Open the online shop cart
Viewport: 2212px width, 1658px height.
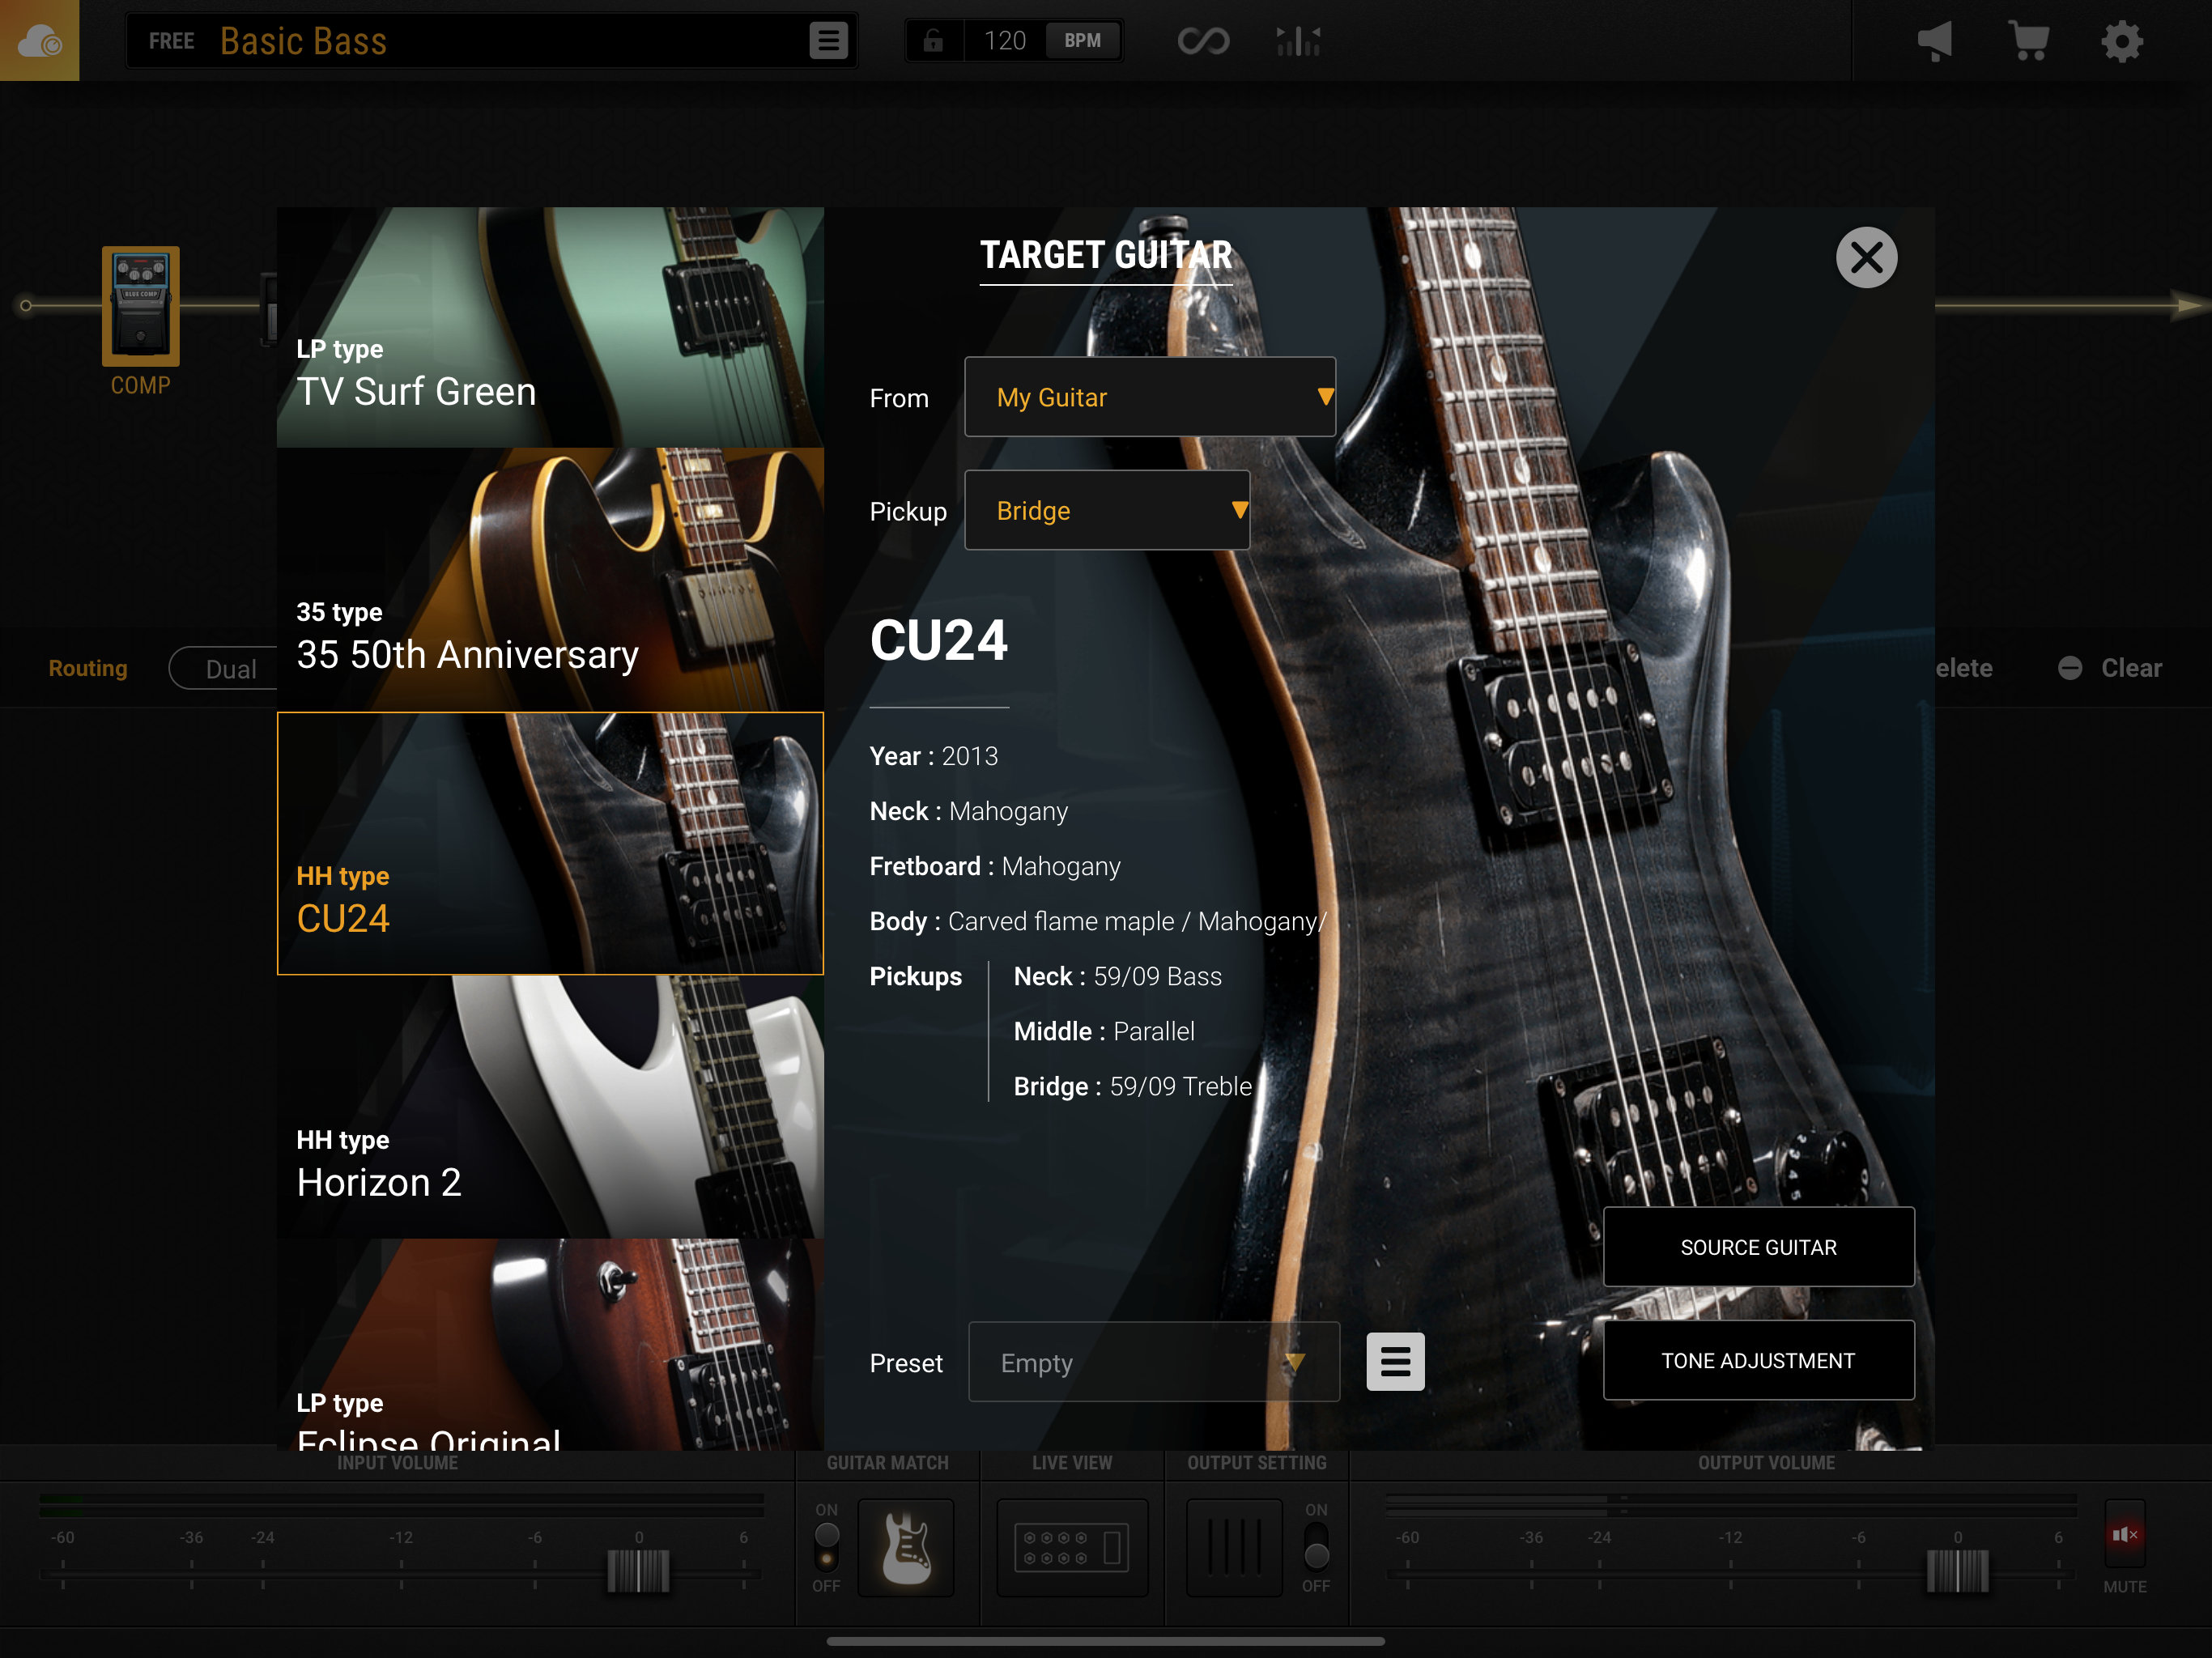(x=2029, y=41)
